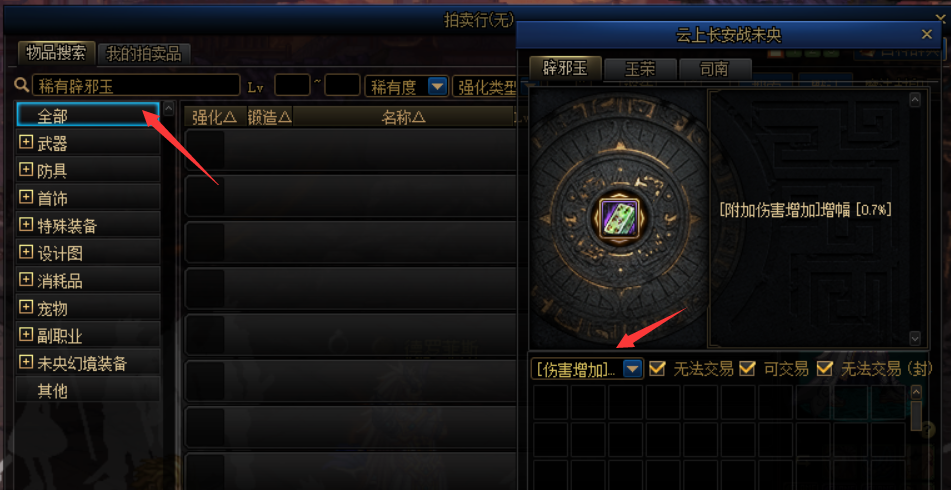Expand the 宠物 category plus icon

25,307
